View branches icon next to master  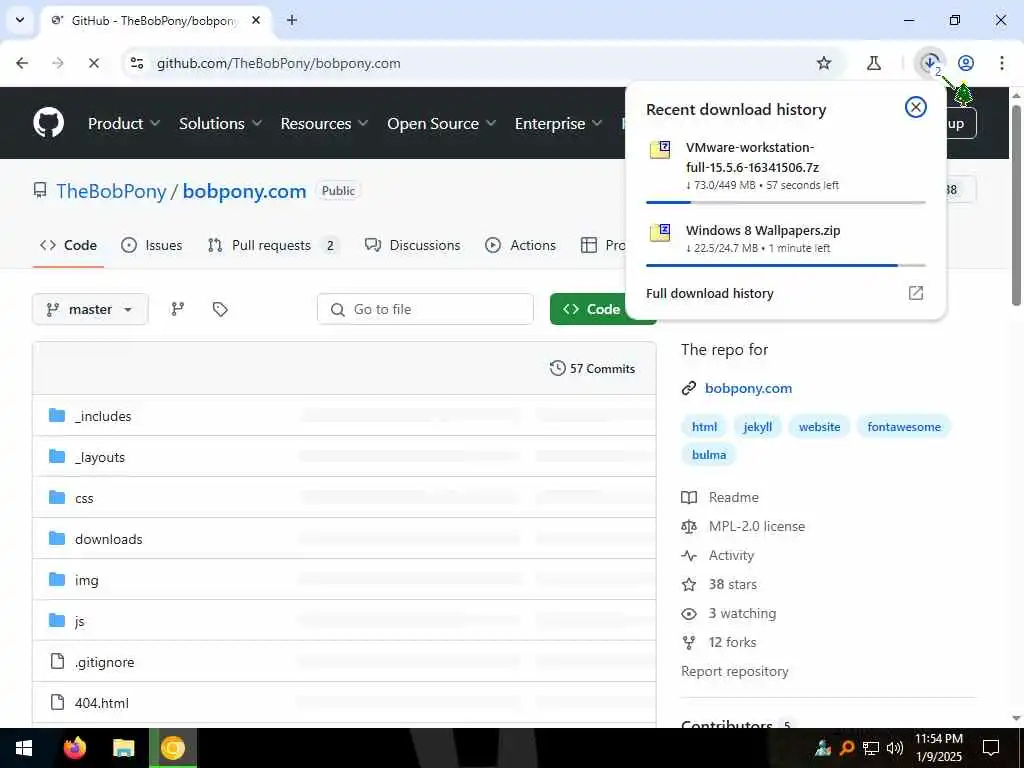click(x=178, y=309)
